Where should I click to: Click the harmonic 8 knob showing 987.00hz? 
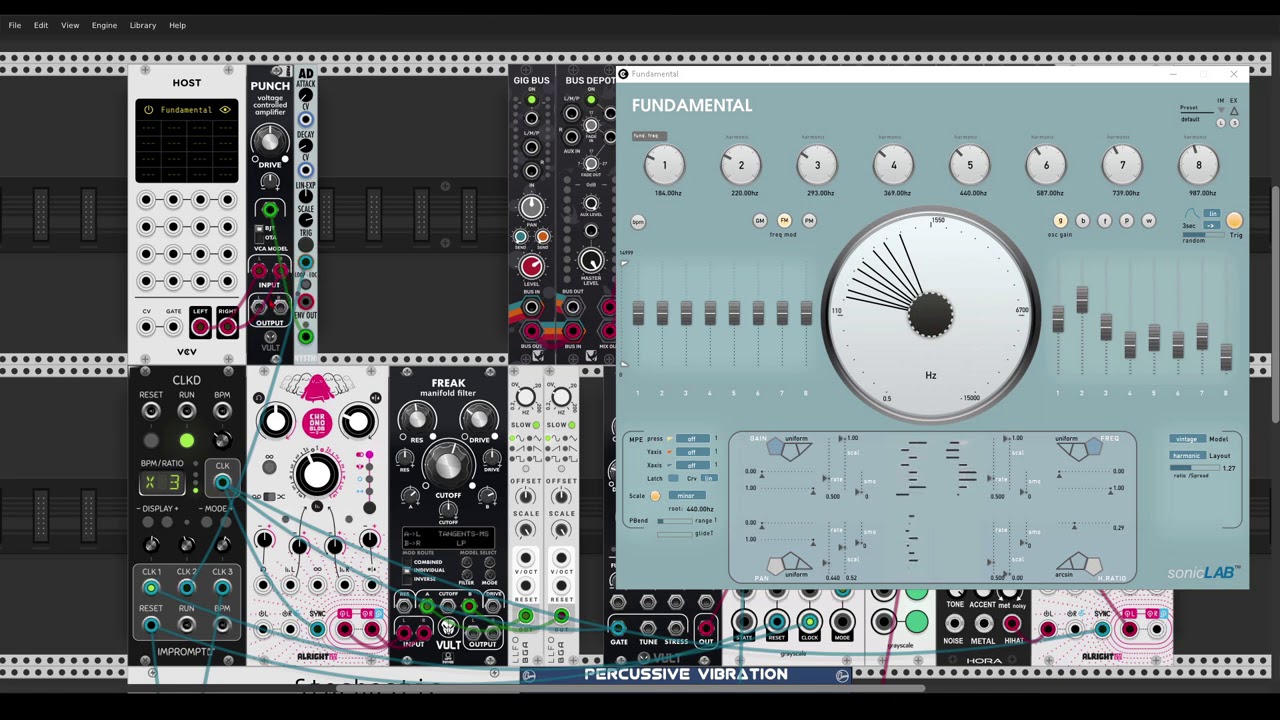(x=1198, y=165)
